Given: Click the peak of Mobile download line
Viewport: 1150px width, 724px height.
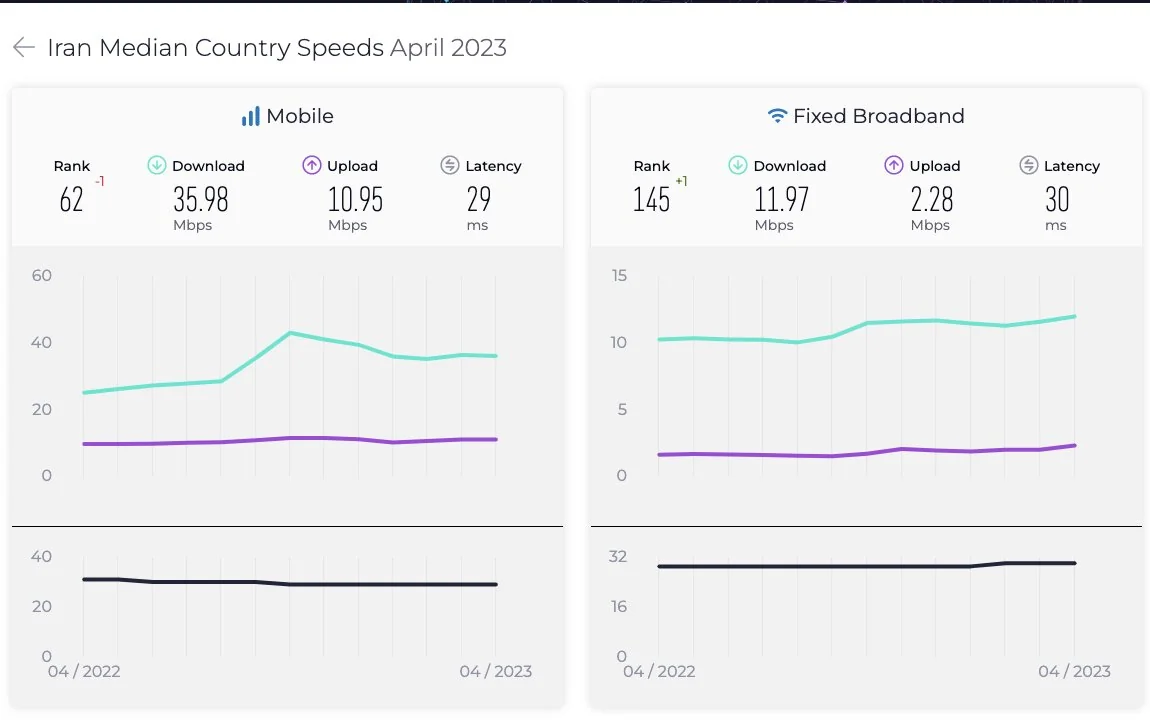Looking at the screenshot, I should (289, 333).
